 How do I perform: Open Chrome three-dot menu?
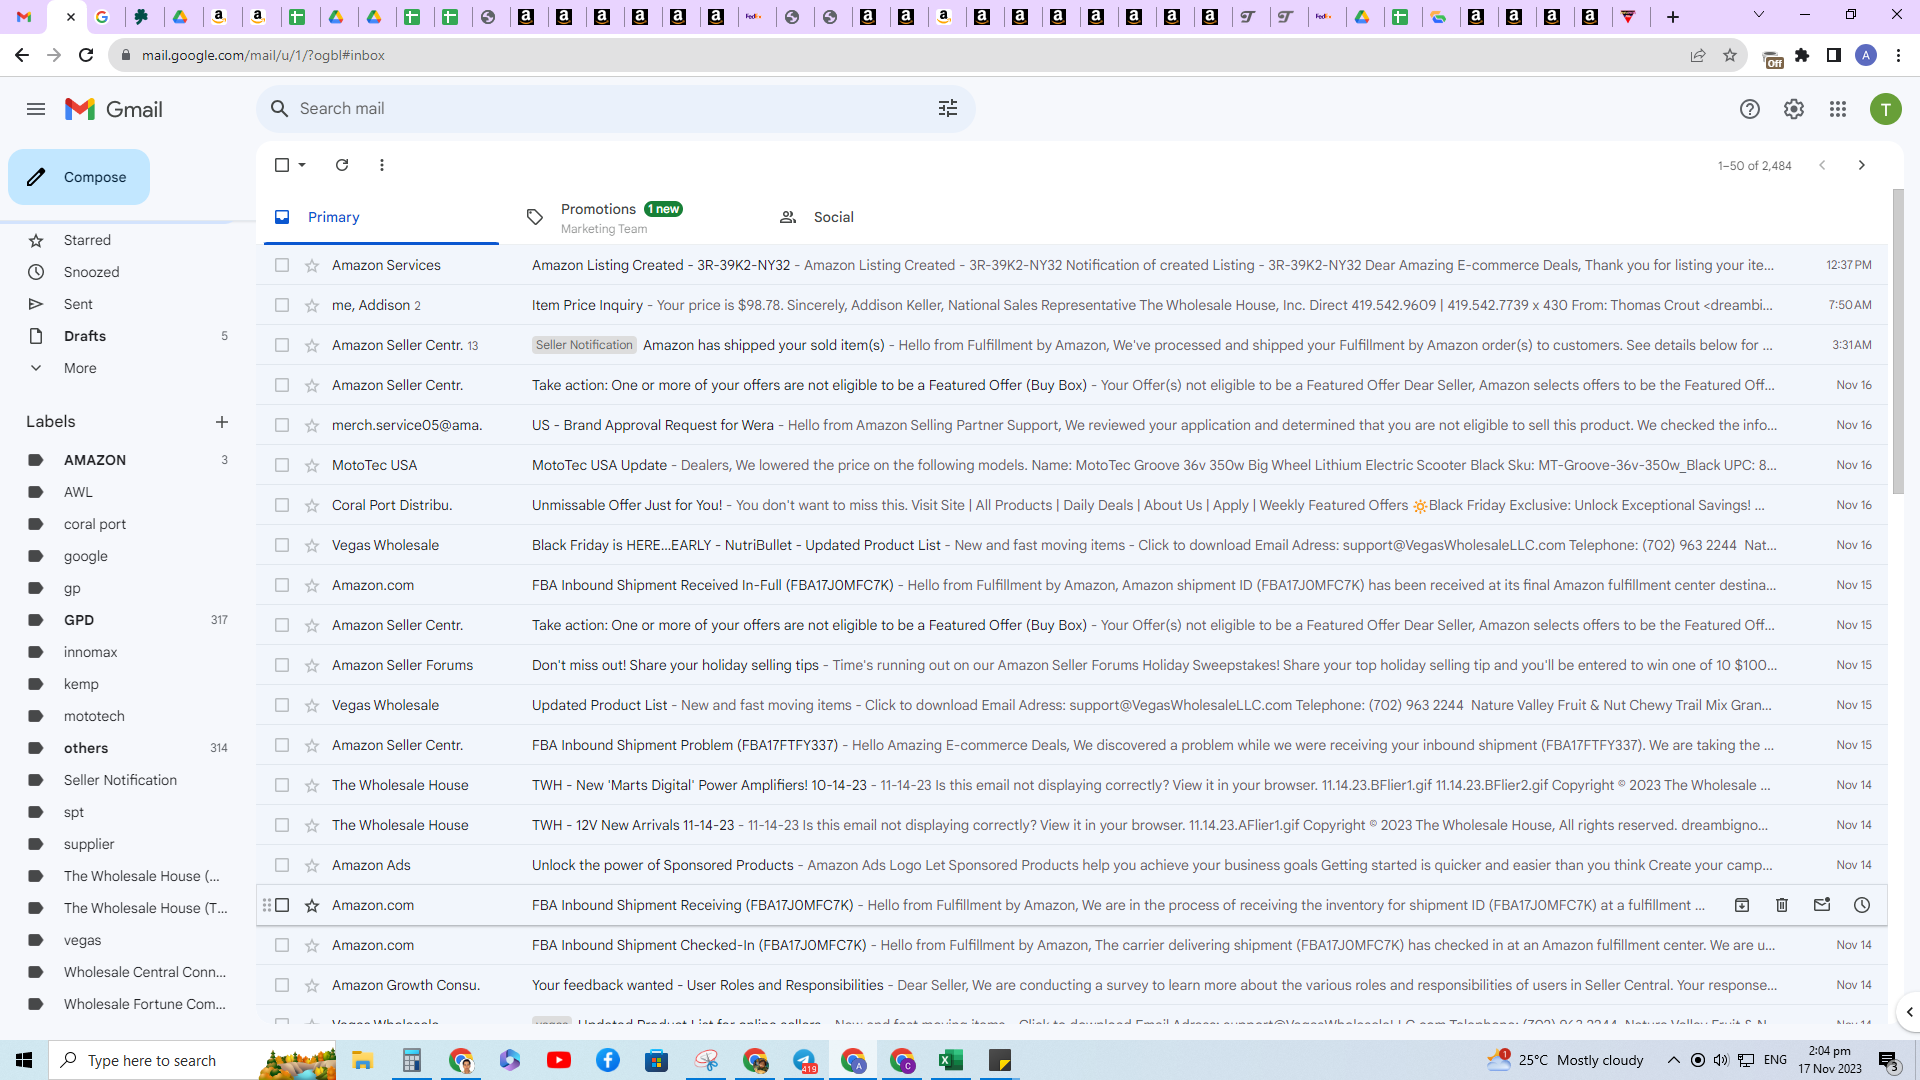coord(1898,55)
